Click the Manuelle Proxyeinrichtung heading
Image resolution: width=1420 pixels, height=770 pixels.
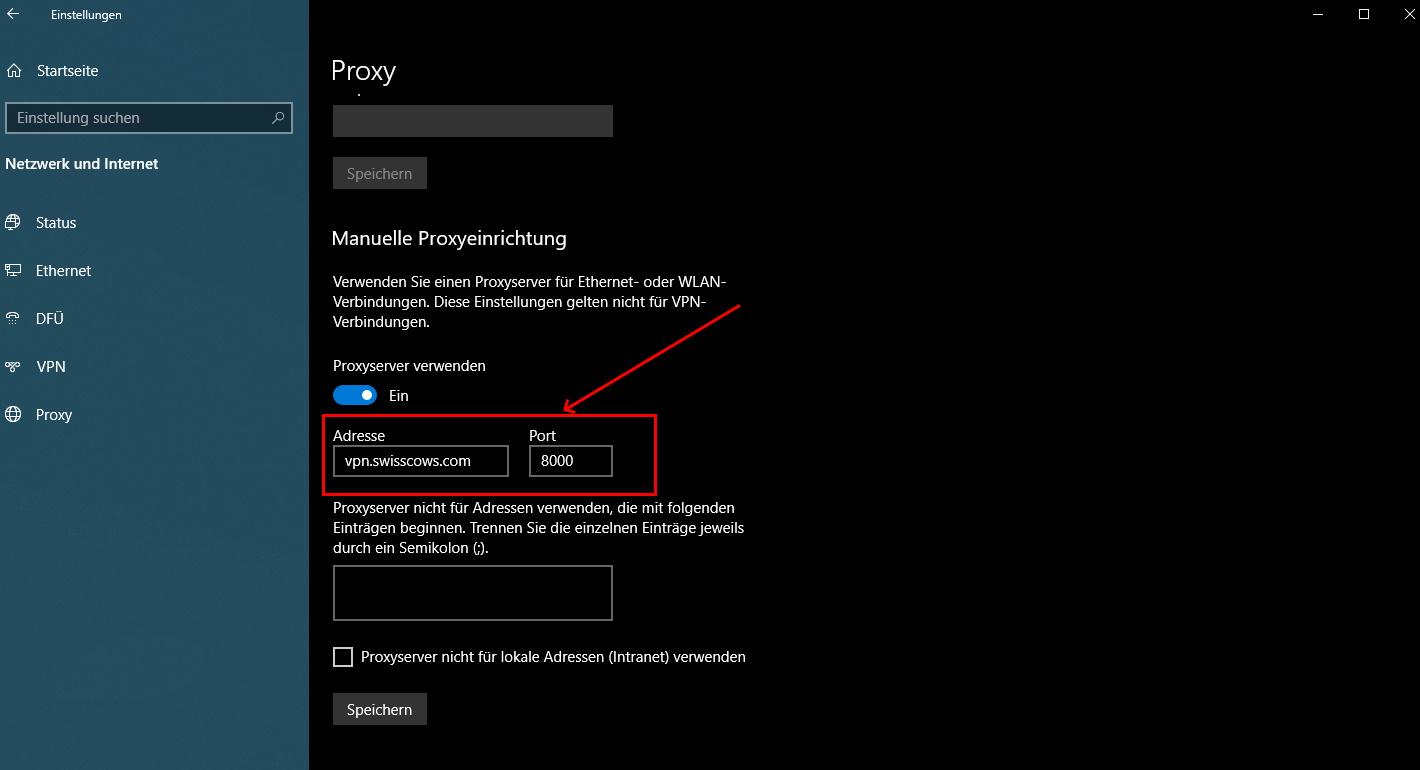(x=449, y=238)
